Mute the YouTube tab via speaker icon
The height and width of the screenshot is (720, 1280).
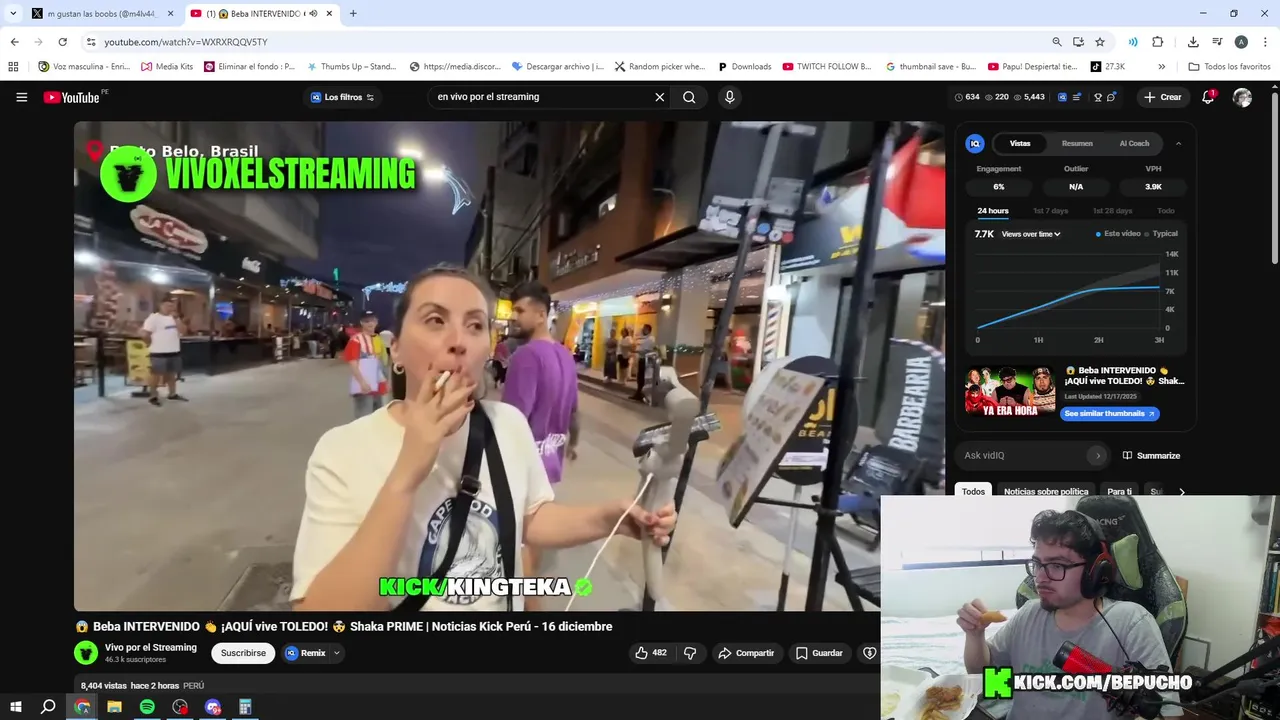313,14
